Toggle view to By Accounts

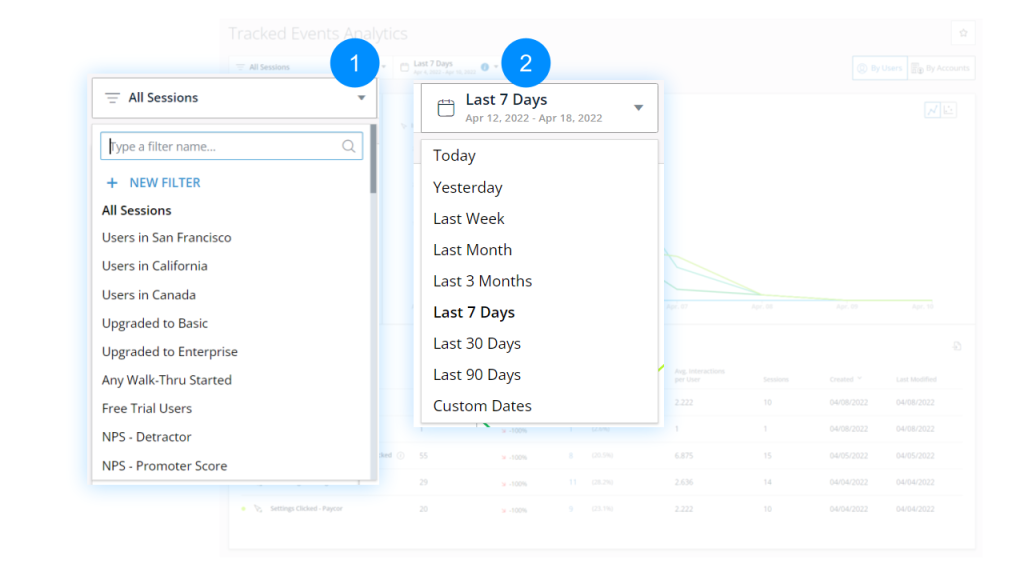pyautogui.click(x=940, y=68)
